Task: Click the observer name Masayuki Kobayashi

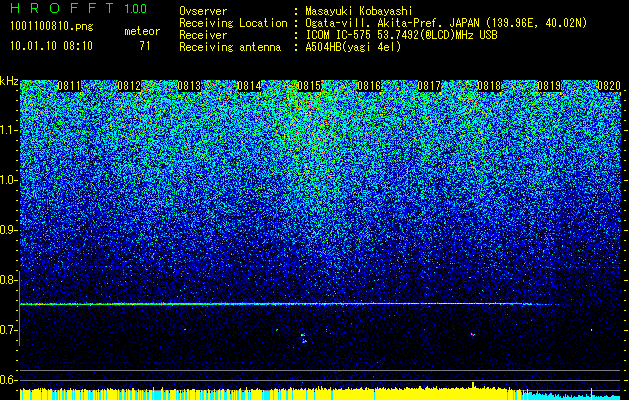Action: [x=358, y=11]
